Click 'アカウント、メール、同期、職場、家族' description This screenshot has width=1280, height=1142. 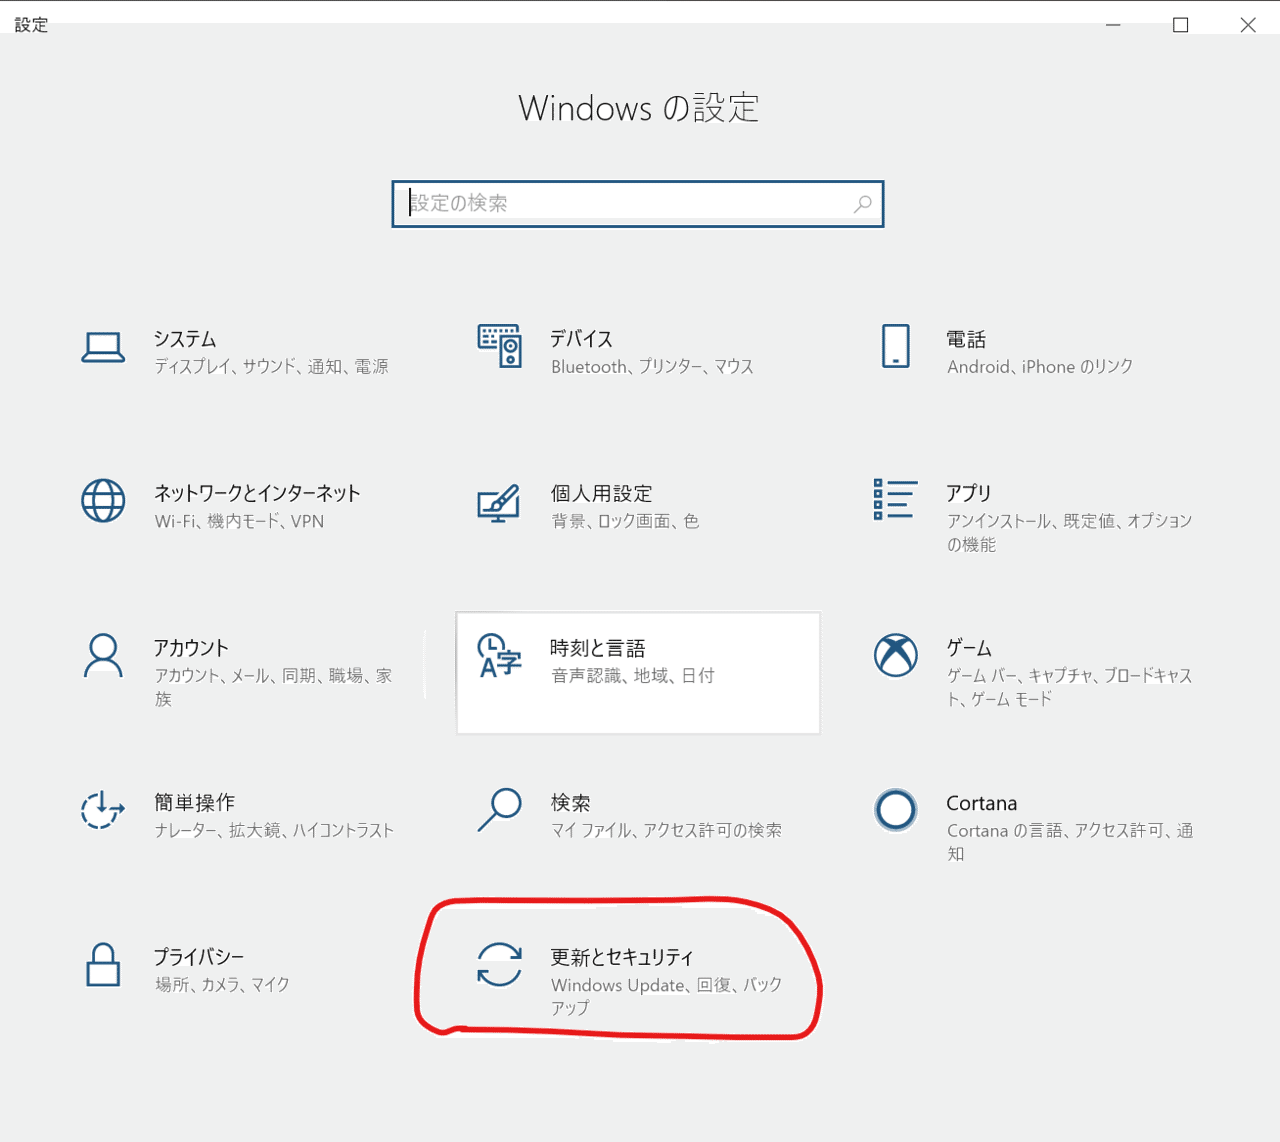(x=273, y=687)
